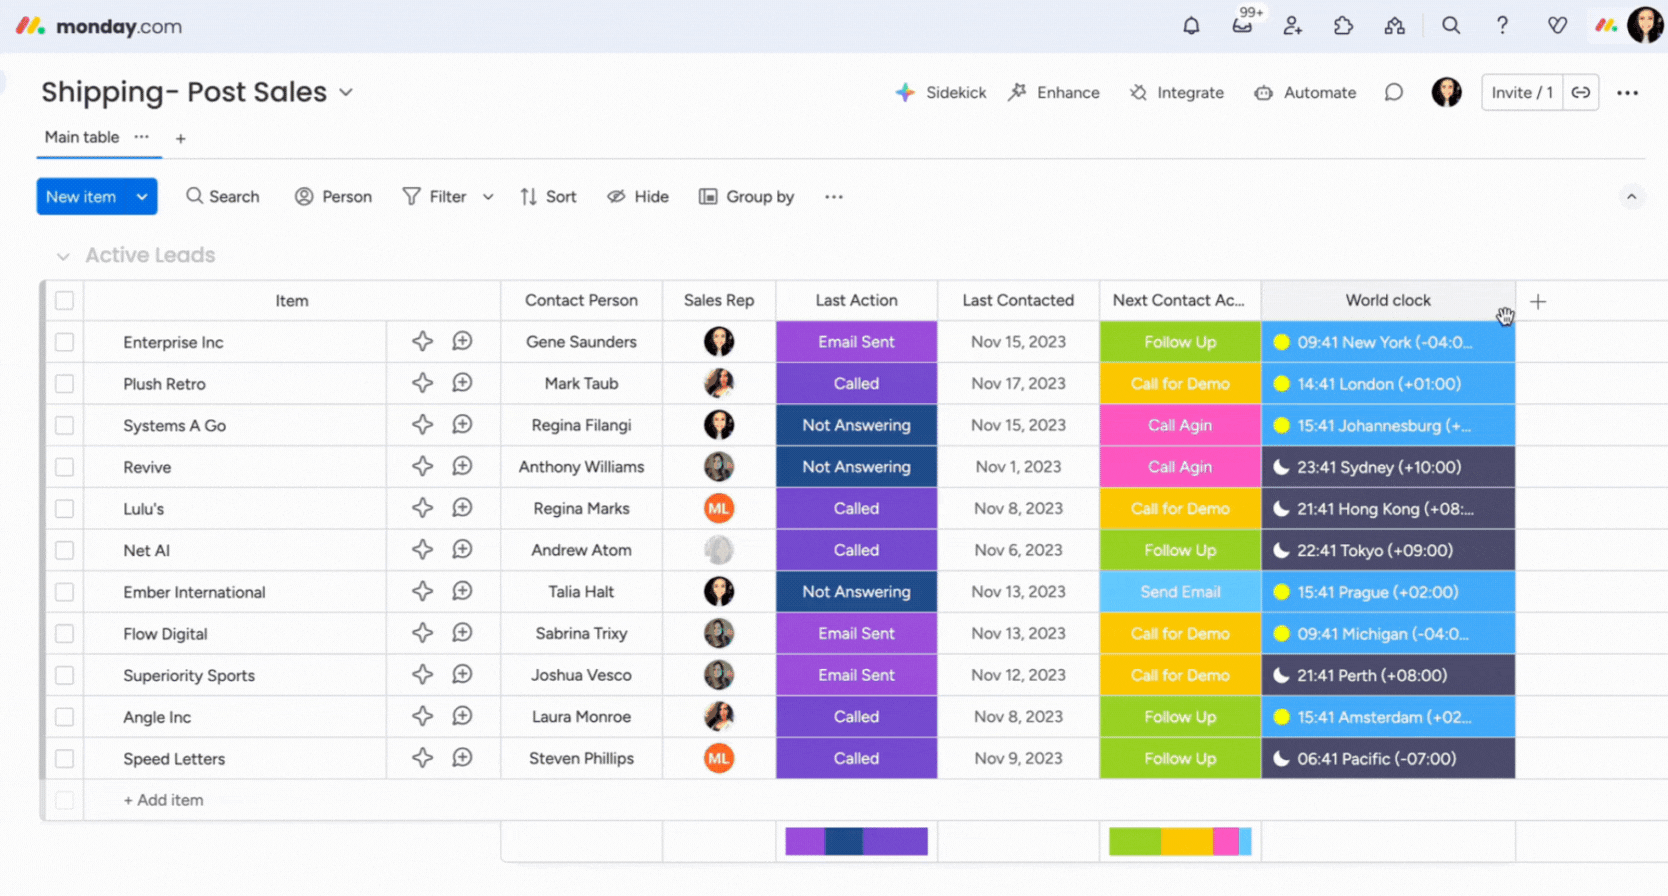Open the update bubble for Speed Letters
The height and width of the screenshot is (896, 1668).
(x=462, y=758)
